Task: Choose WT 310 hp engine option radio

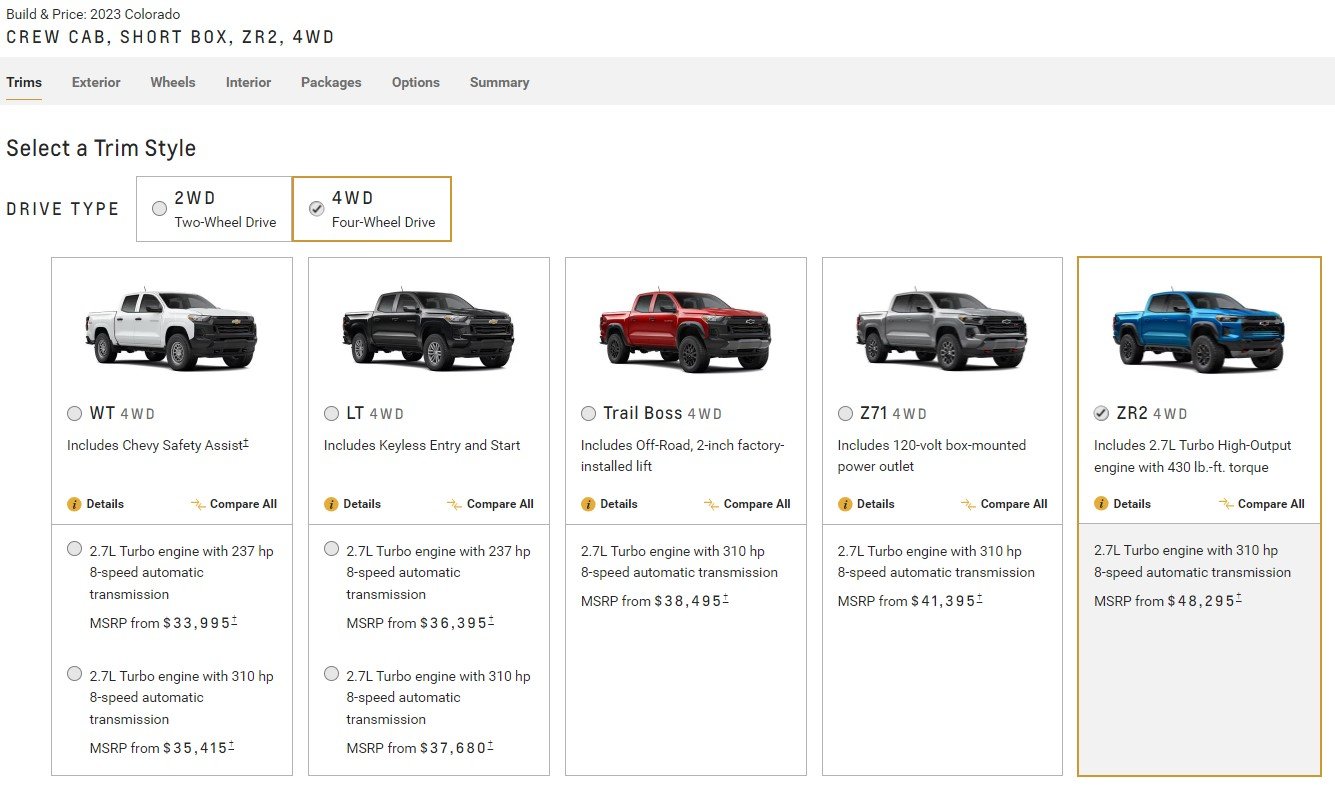Action: tap(74, 673)
